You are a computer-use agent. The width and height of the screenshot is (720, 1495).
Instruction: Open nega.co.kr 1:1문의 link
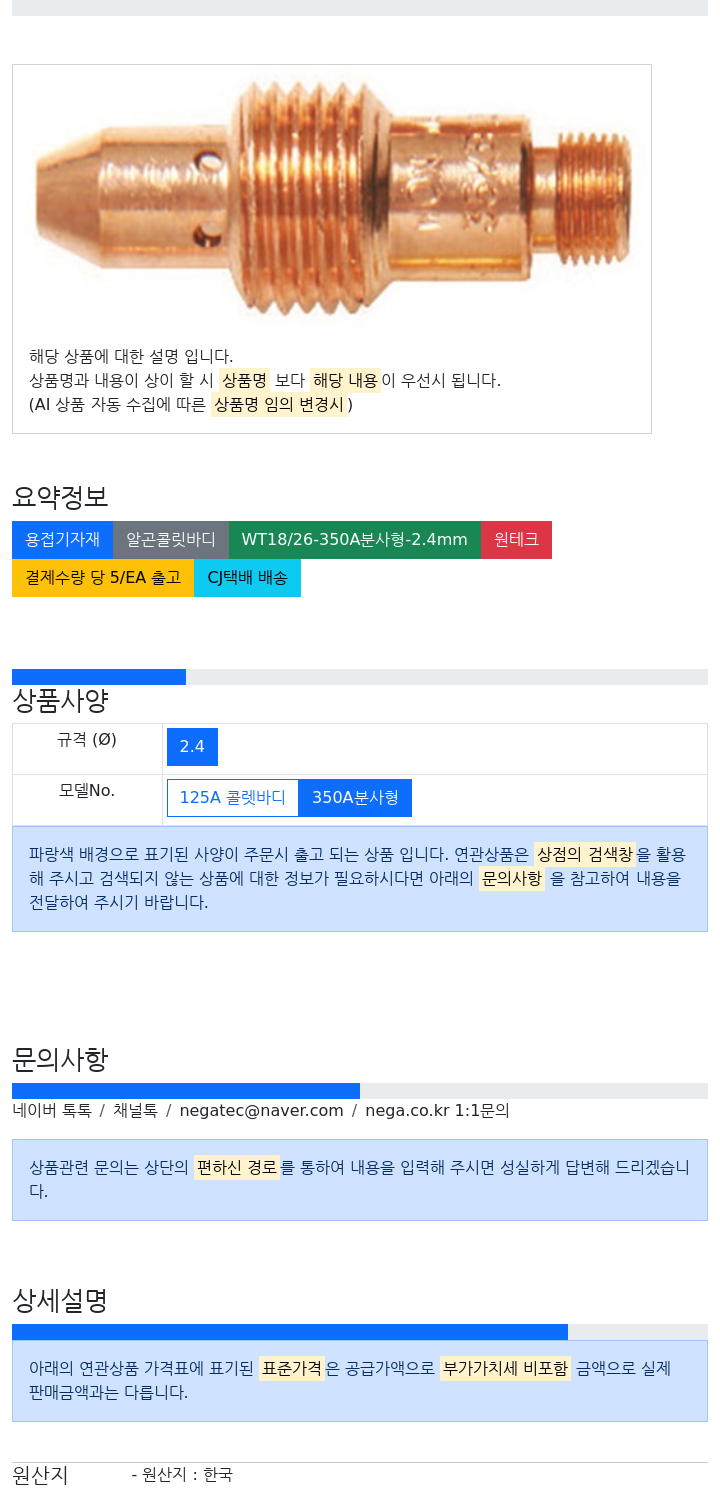point(437,1110)
